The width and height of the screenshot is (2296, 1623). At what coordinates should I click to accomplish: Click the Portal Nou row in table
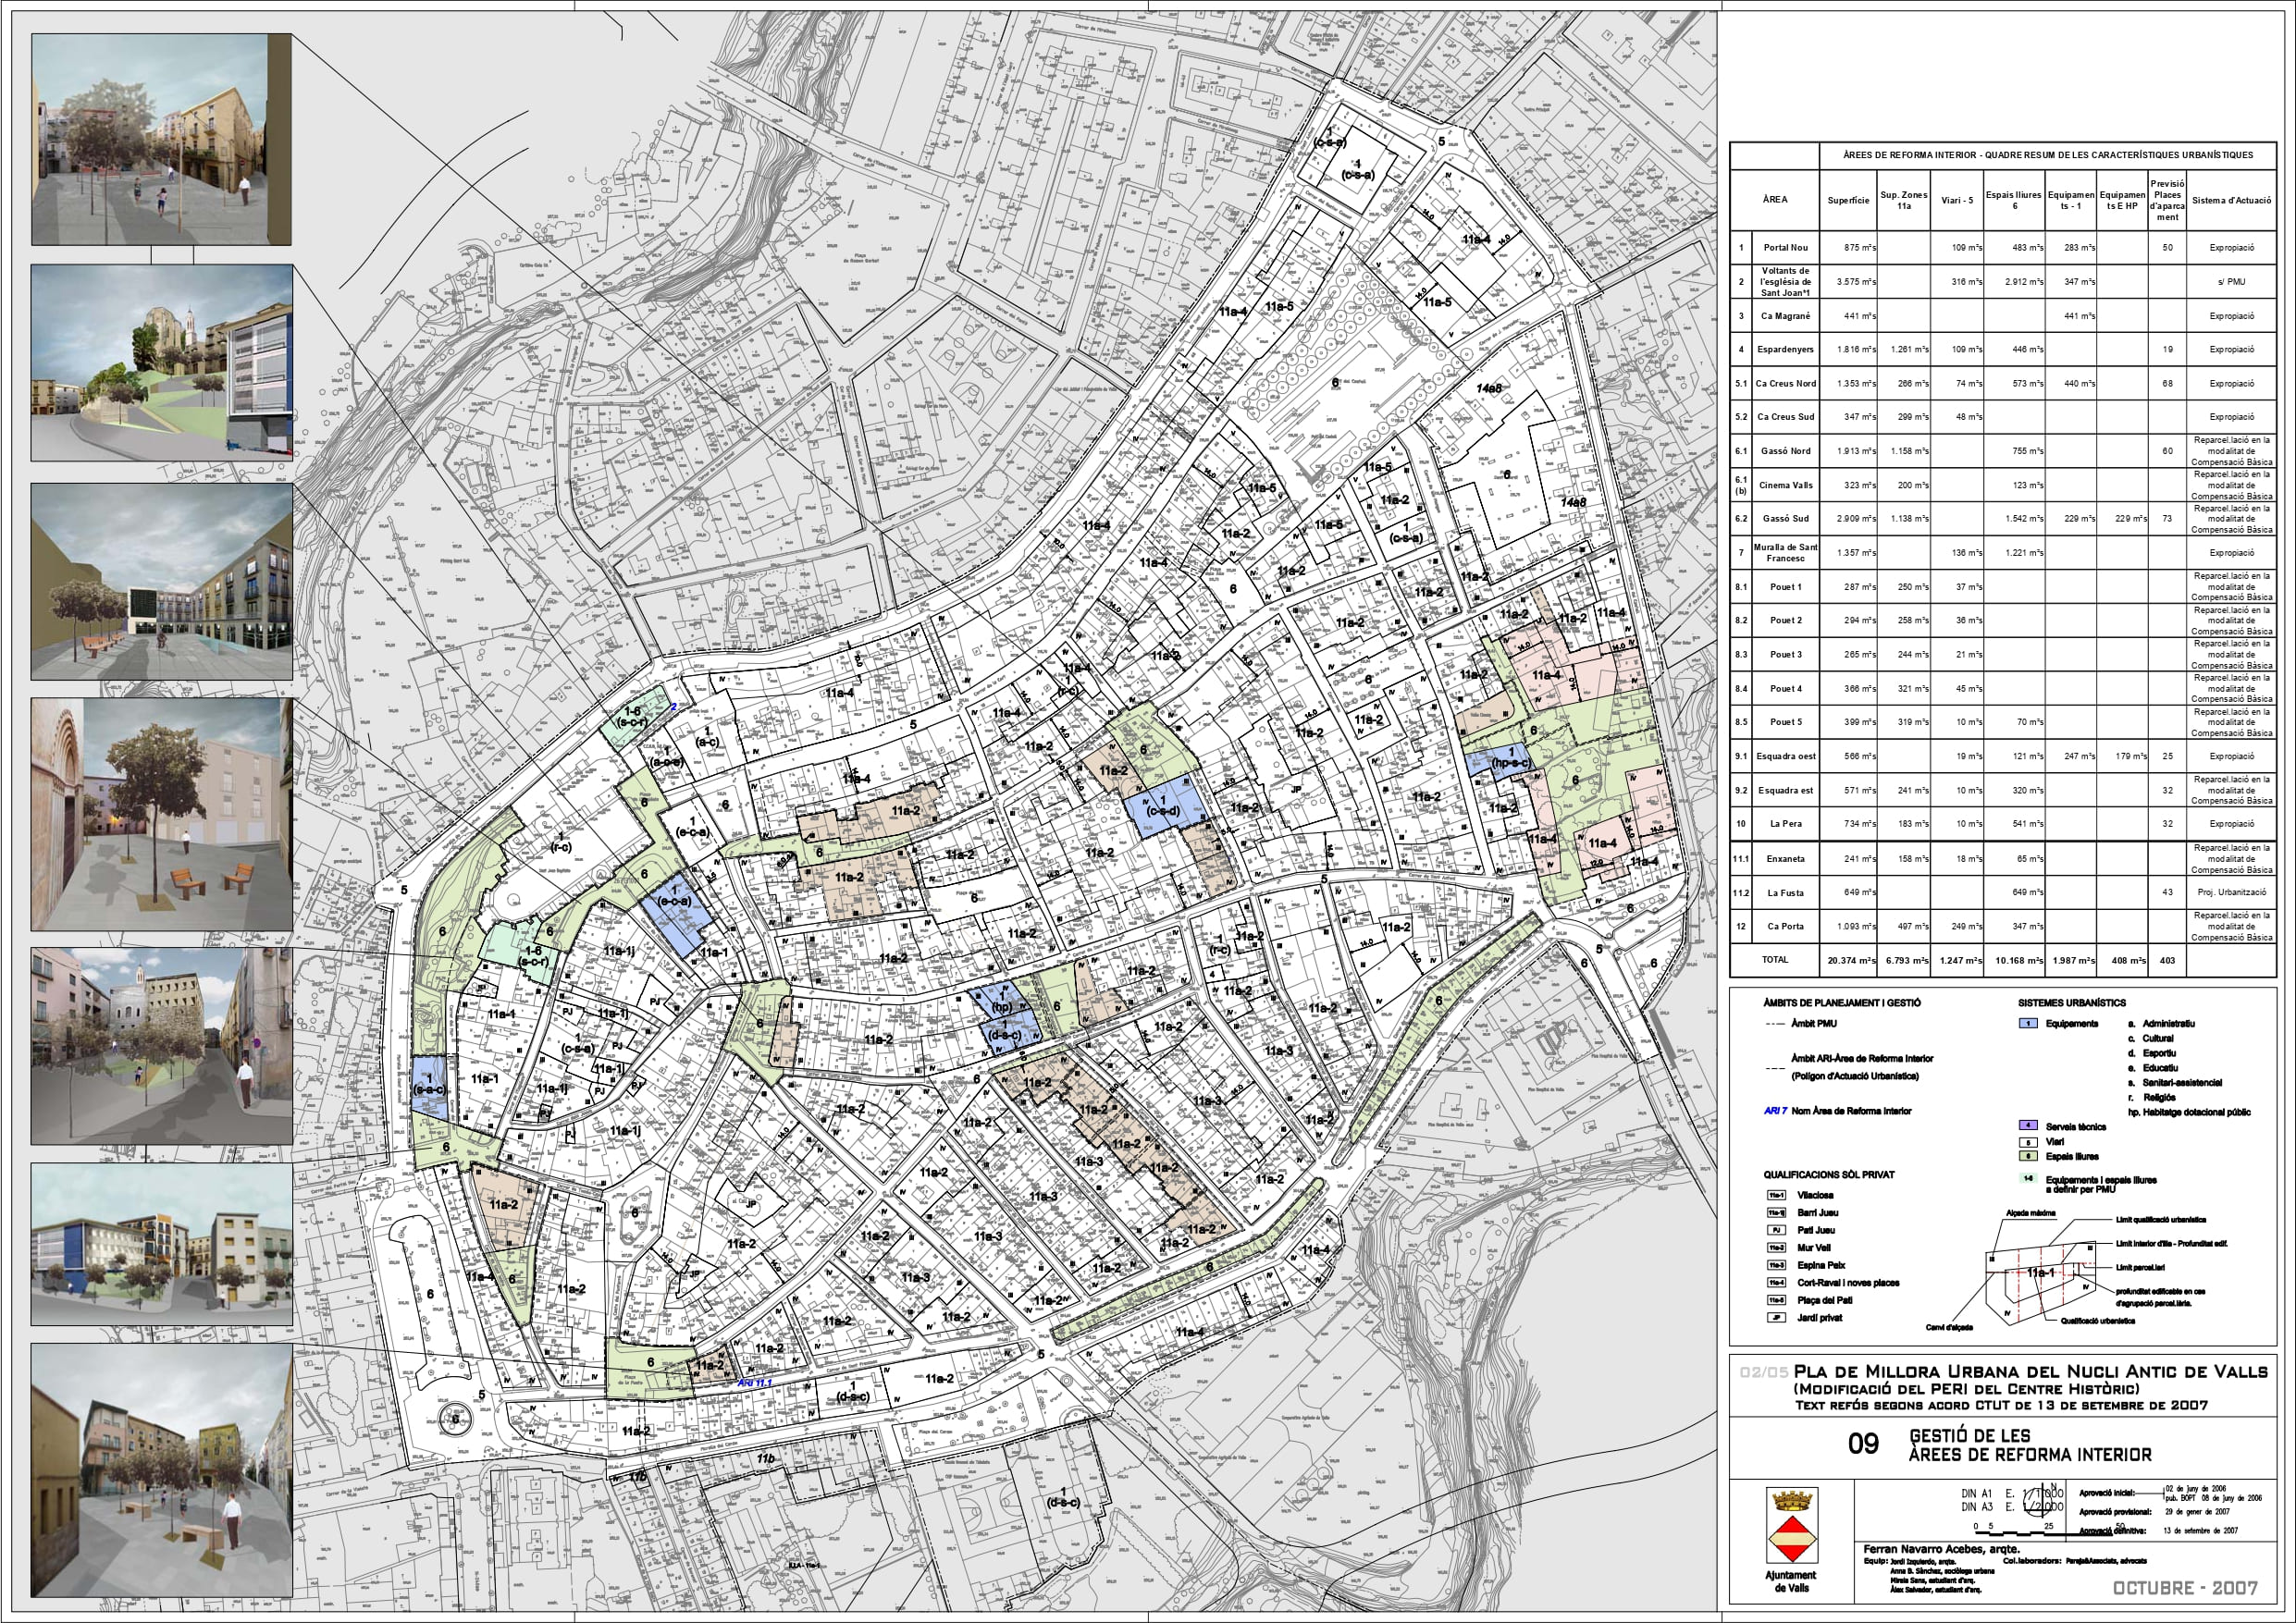pos(1785,248)
